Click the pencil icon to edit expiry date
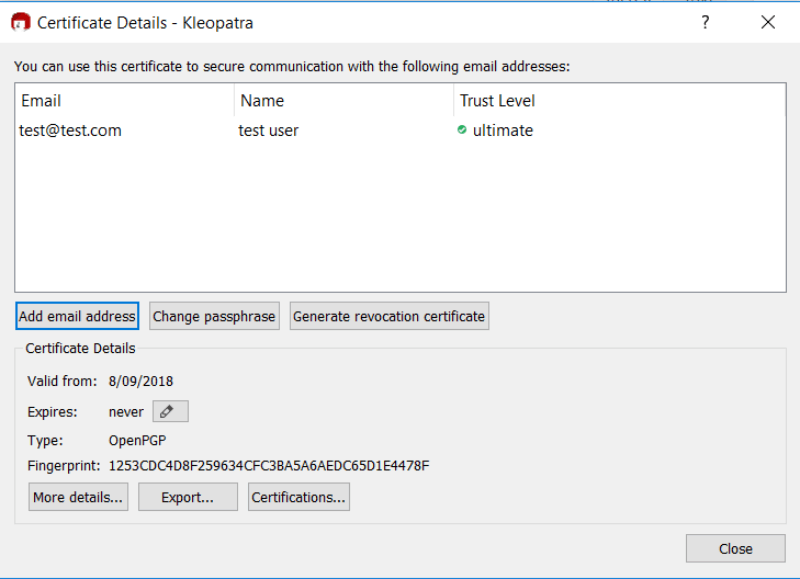Viewport: 800px width, 579px height. (x=169, y=411)
